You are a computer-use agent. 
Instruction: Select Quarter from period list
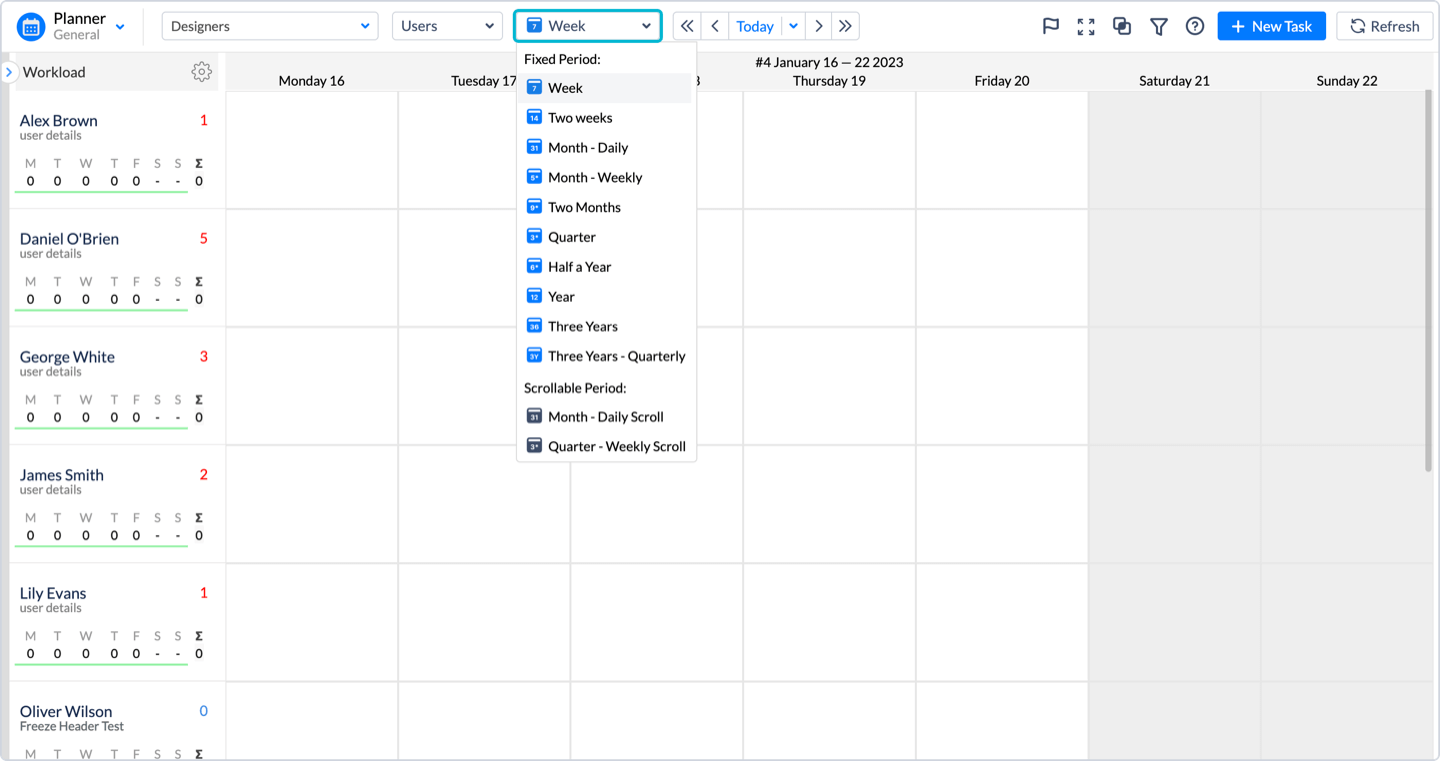click(571, 237)
